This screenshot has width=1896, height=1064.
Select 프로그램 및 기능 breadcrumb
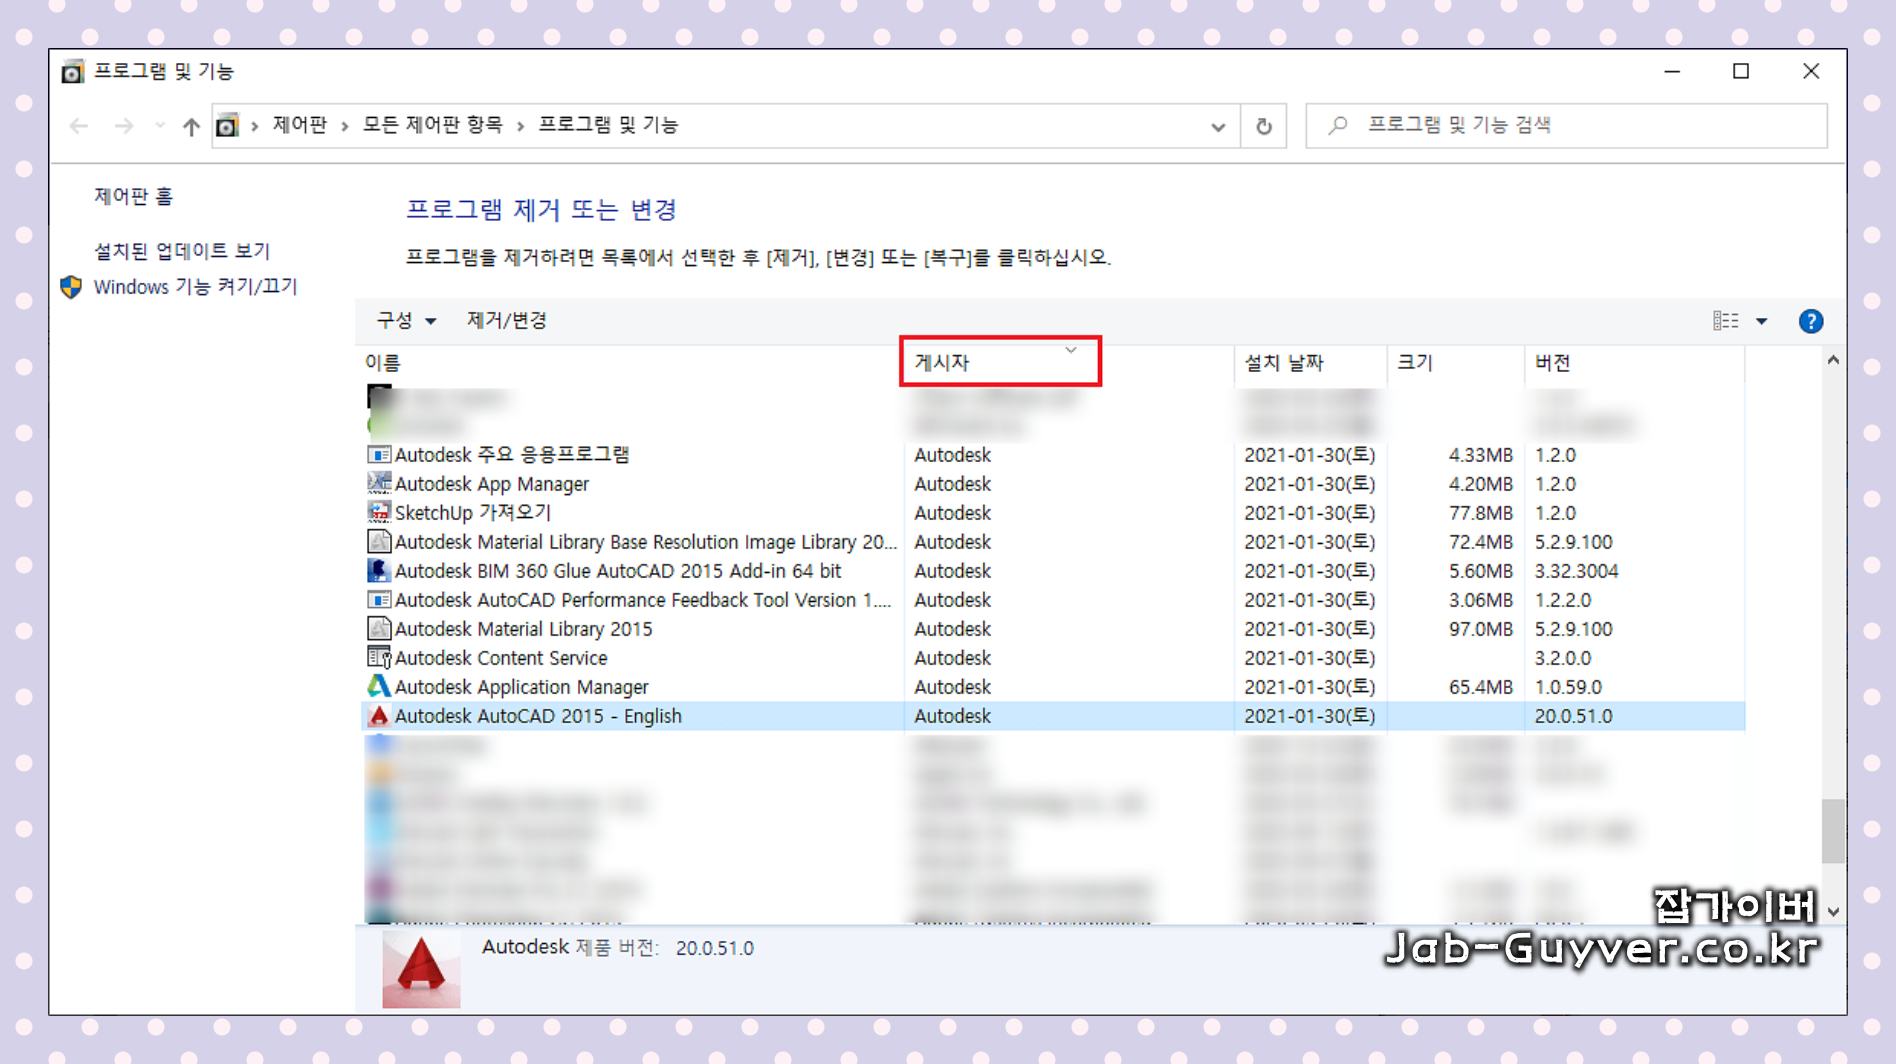click(608, 125)
